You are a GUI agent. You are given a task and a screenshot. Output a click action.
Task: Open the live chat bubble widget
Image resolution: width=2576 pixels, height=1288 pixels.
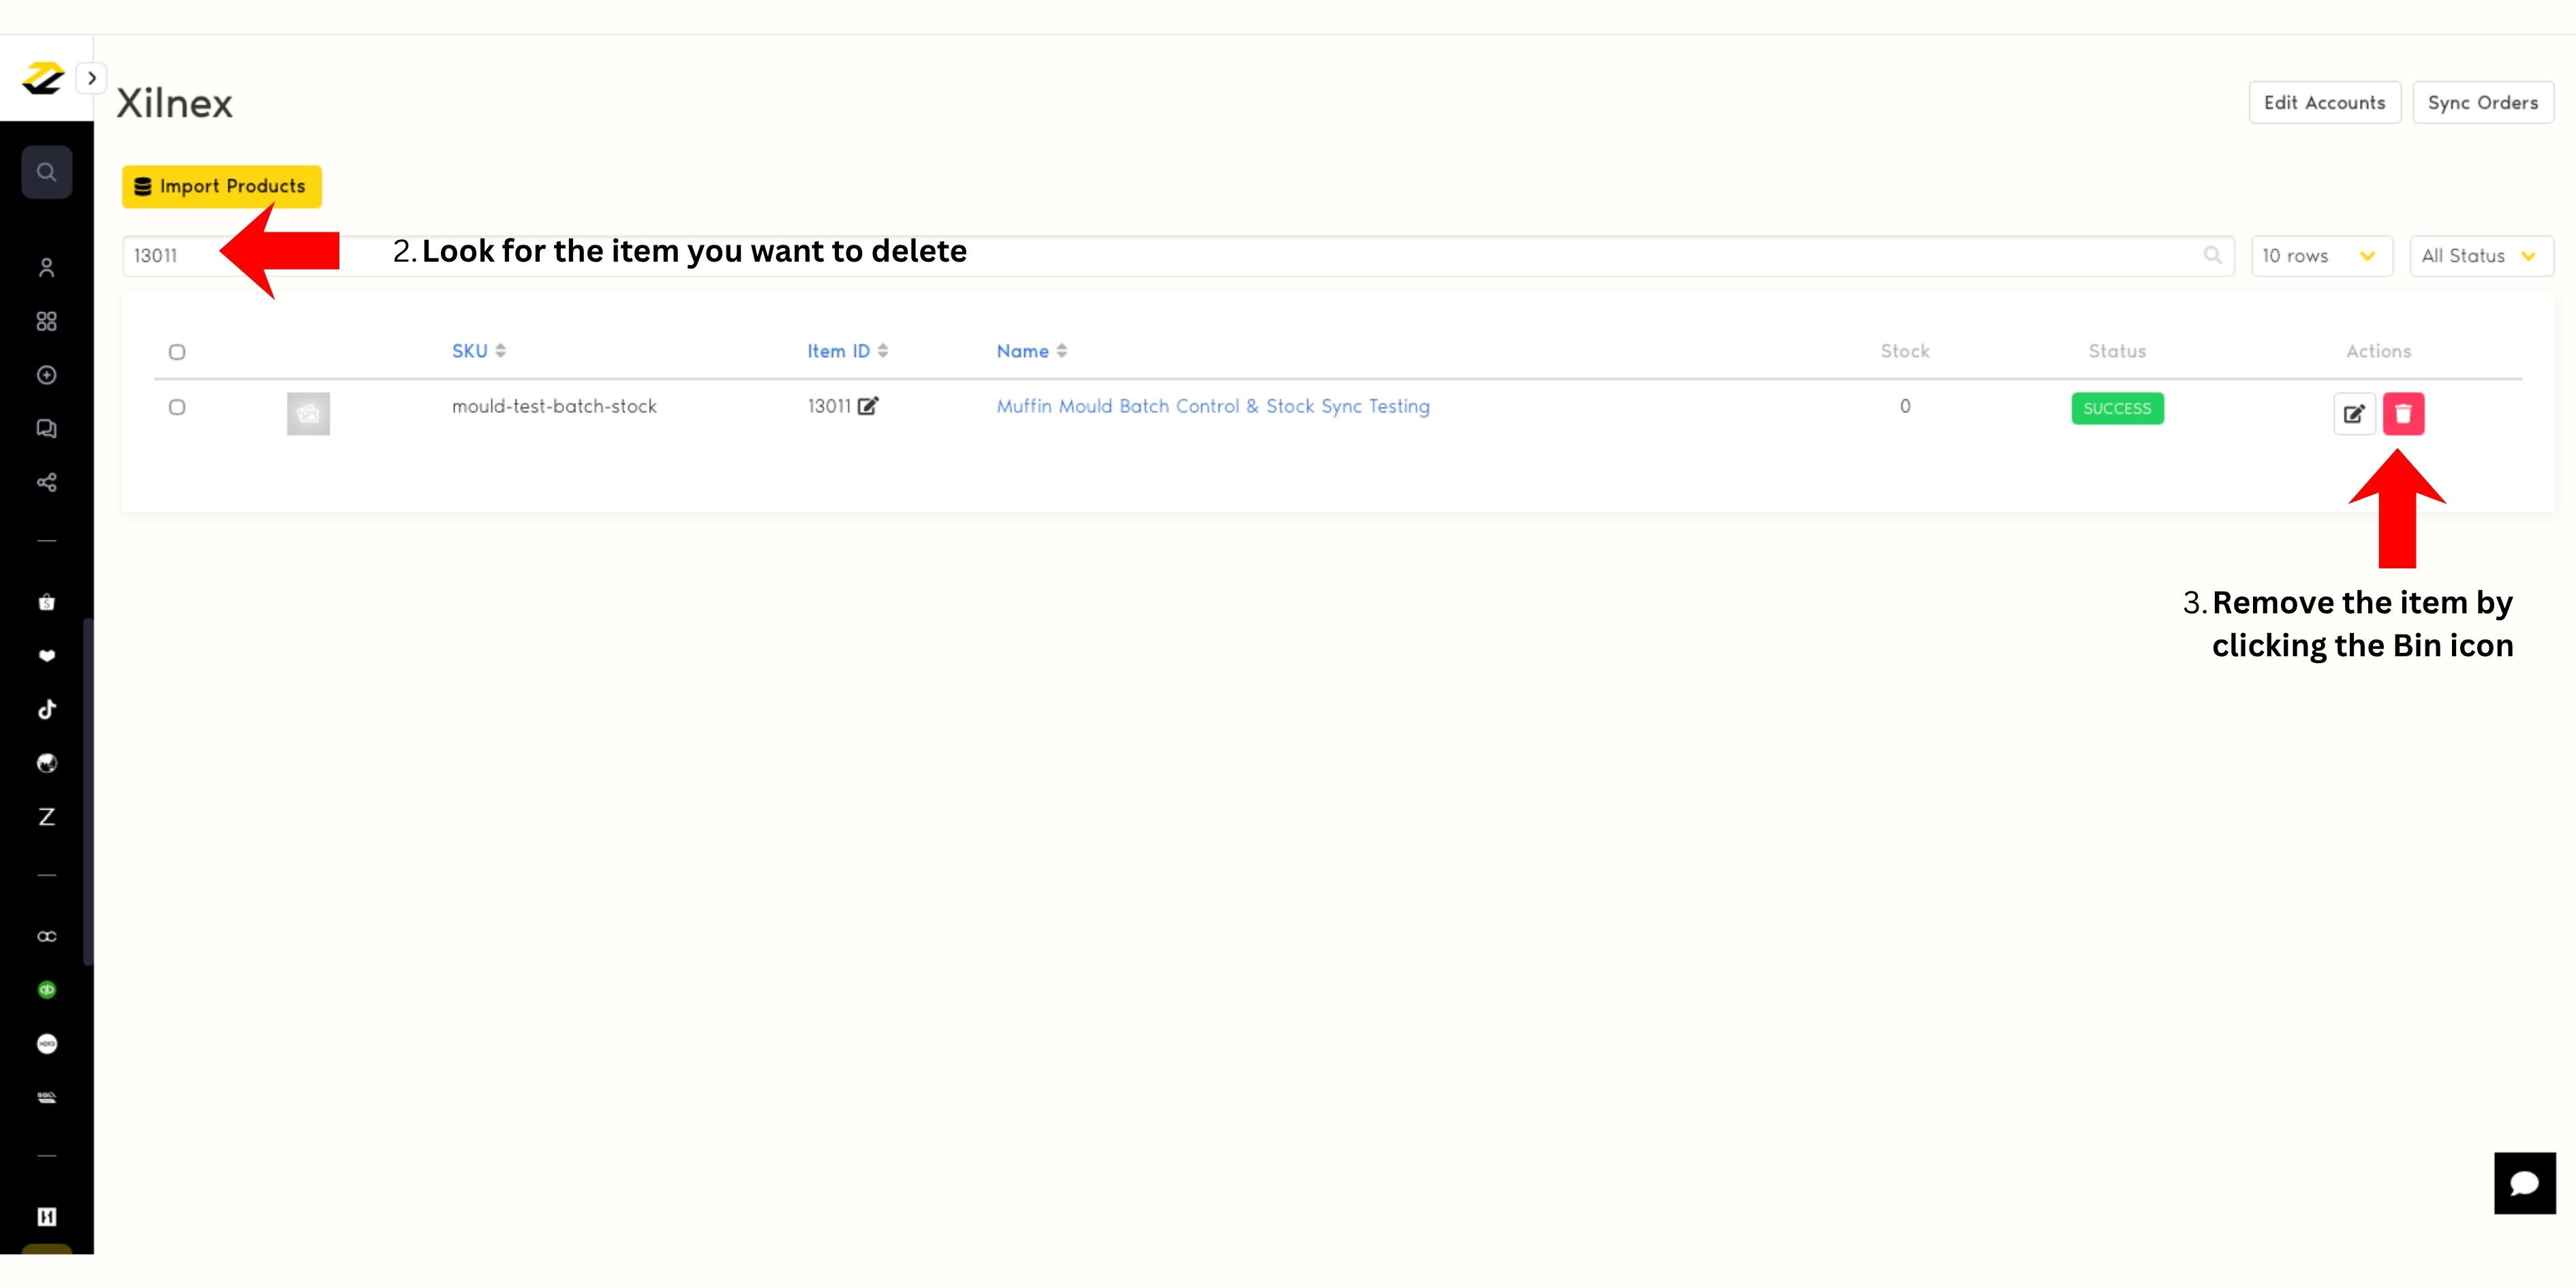pyautogui.click(x=2524, y=1183)
